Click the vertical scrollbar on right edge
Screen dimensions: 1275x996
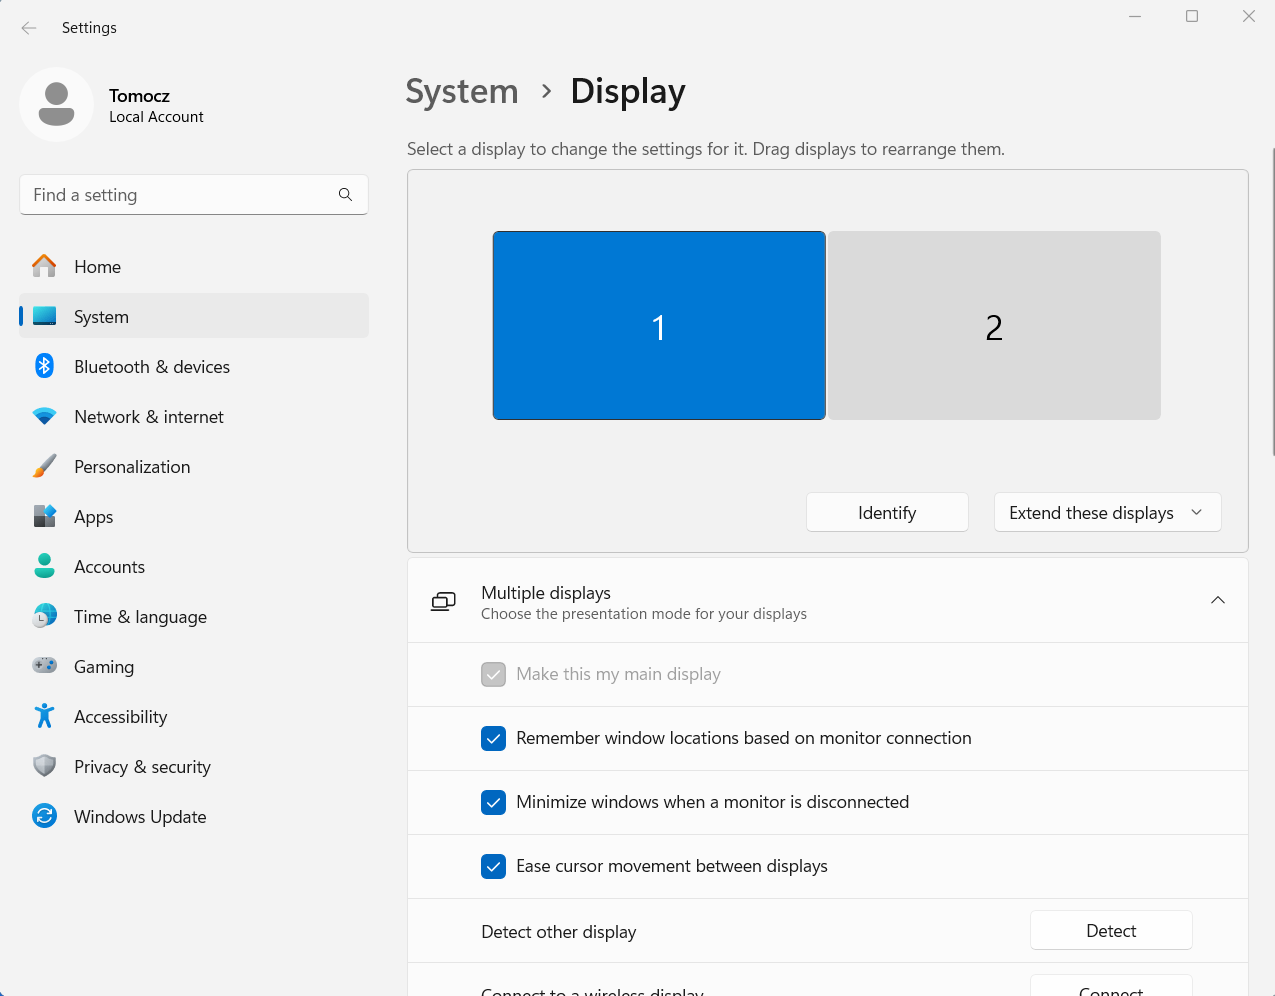(1273, 300)
